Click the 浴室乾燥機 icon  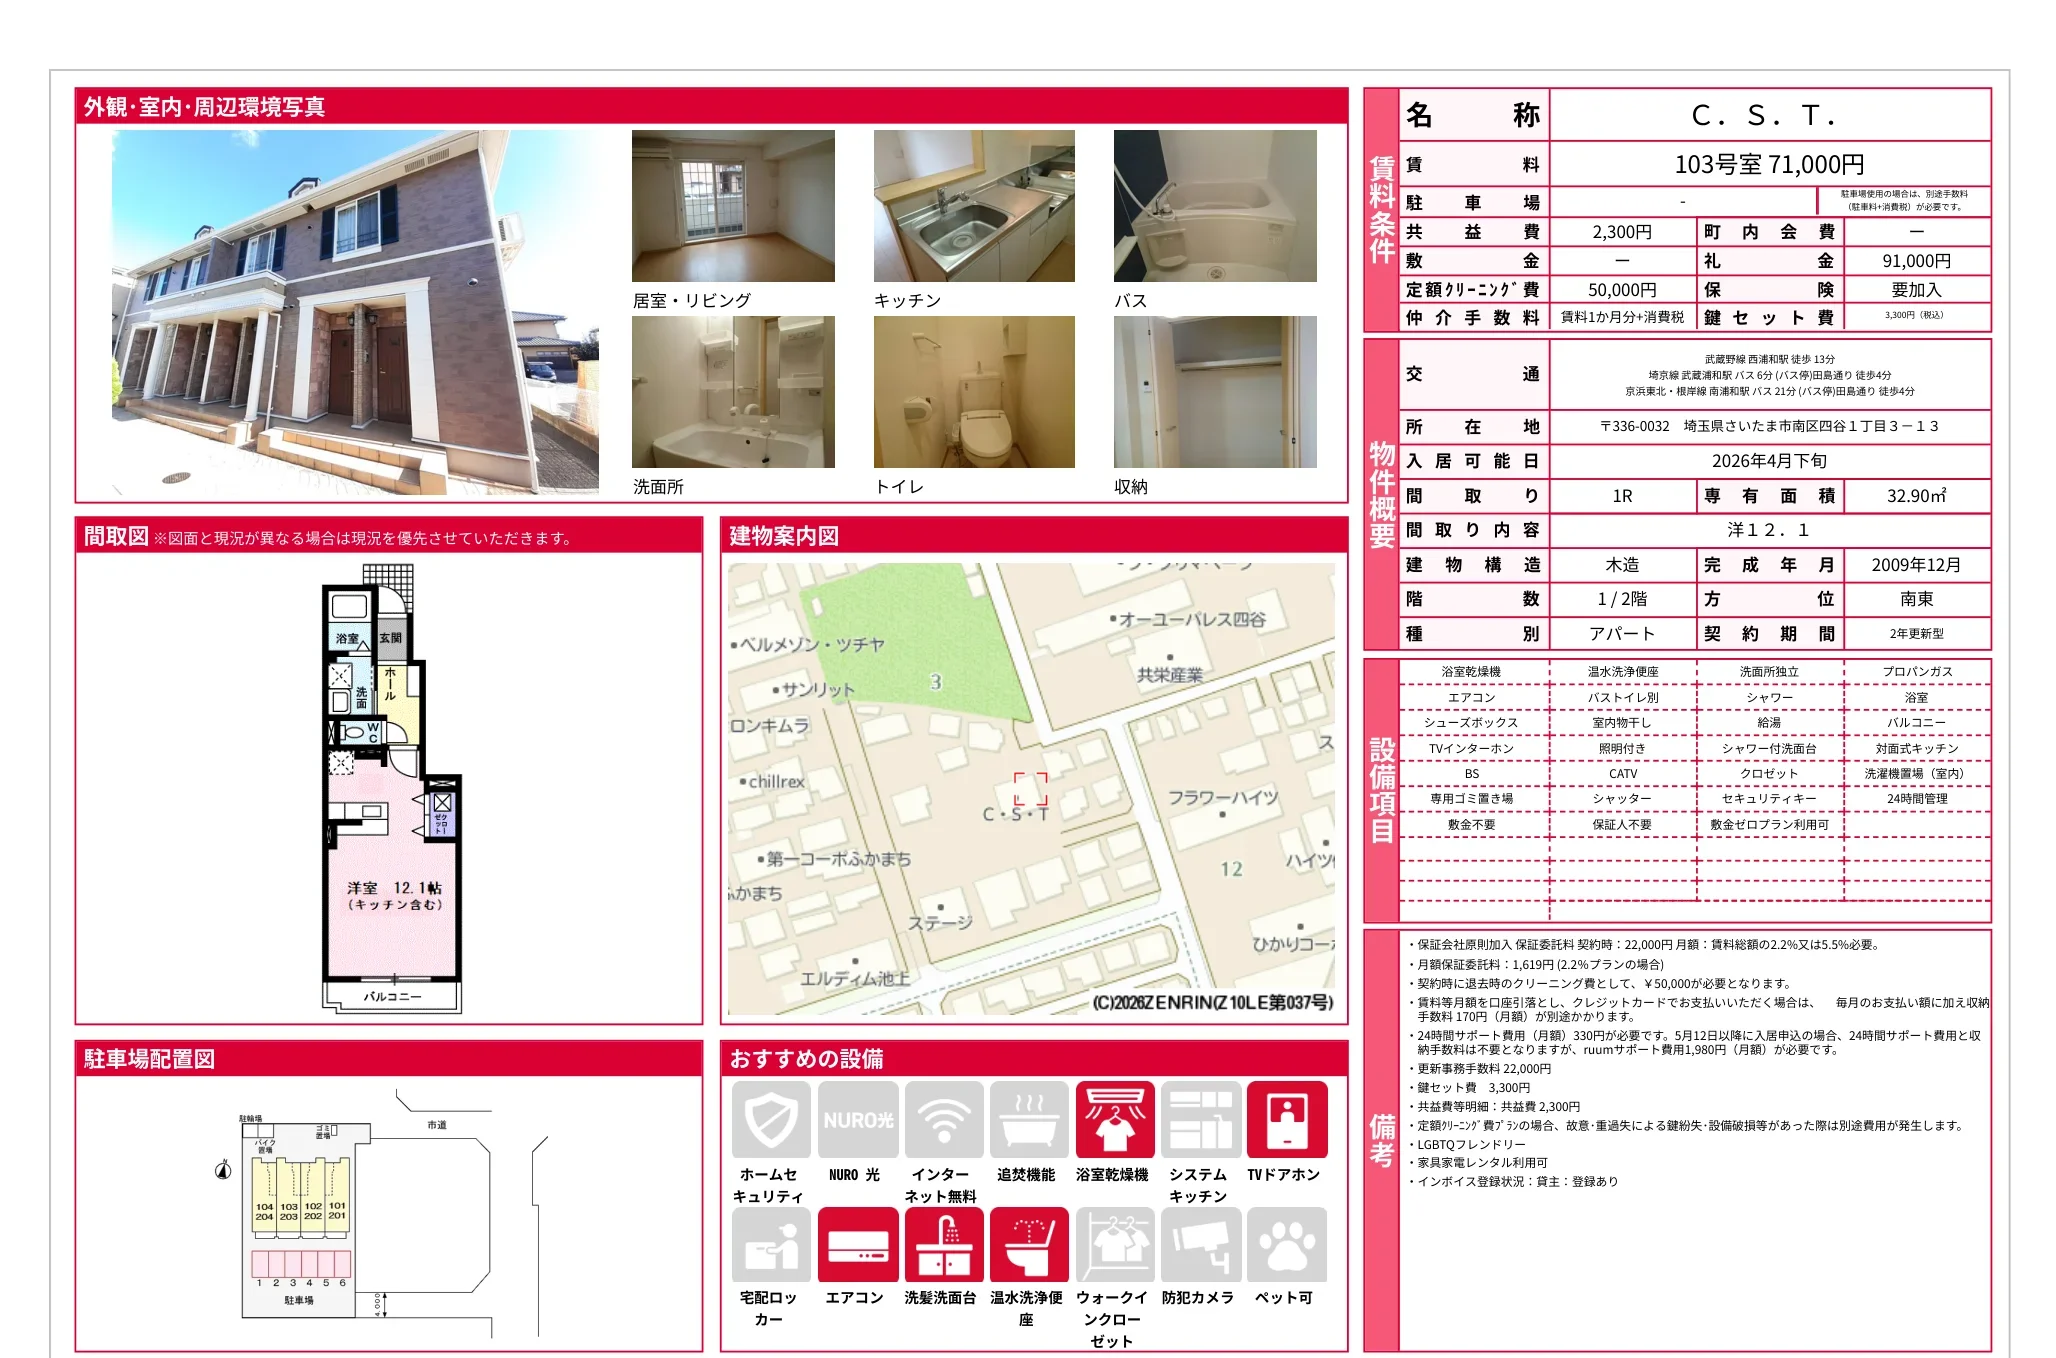pyautogui.click(x=1114, y=1119)
